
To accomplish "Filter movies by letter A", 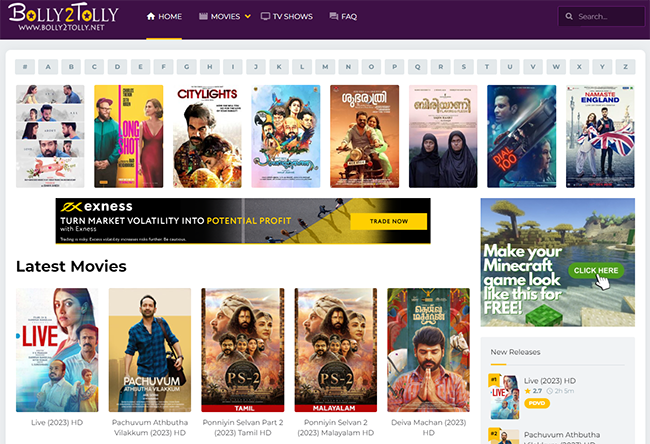I will [47, 67].
